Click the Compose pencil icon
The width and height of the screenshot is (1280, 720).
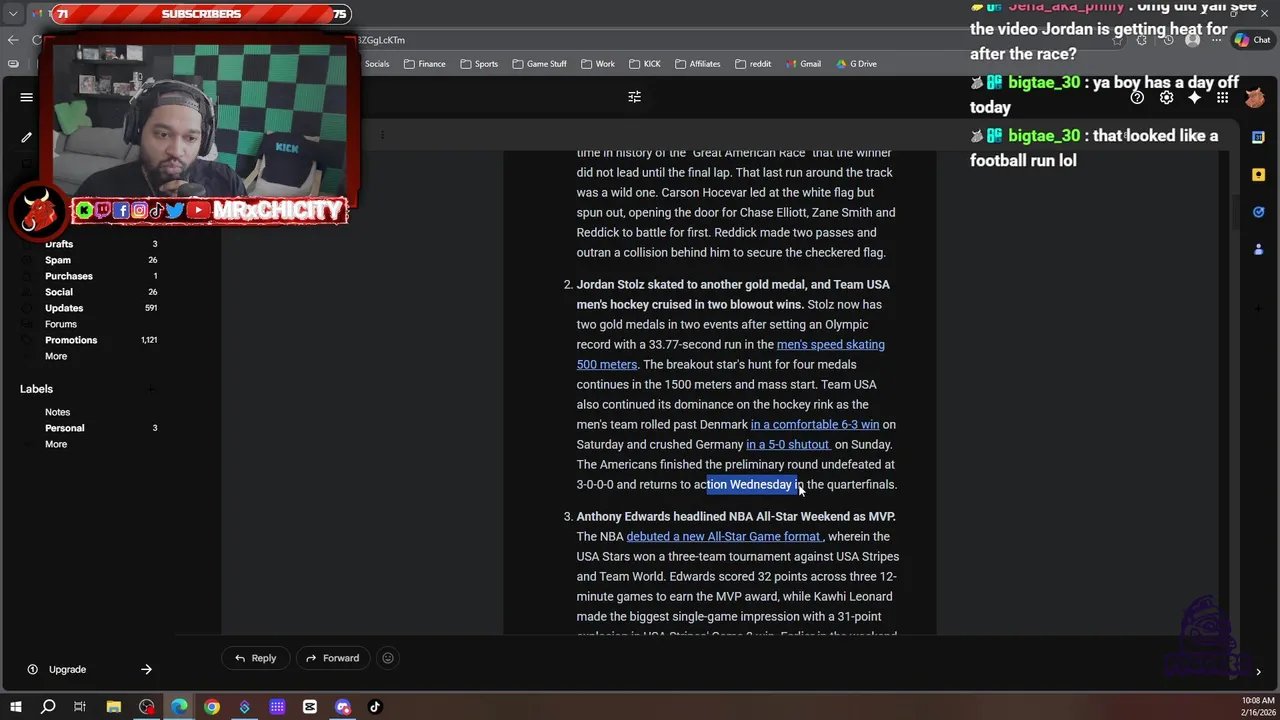[x=27, y=137]
